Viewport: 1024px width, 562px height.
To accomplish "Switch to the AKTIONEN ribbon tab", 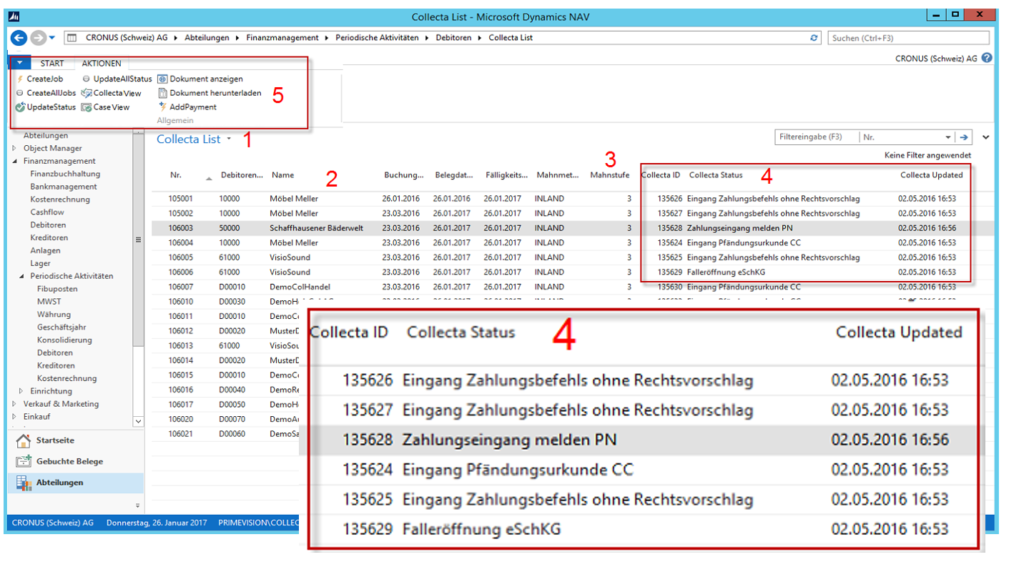I will tap(101, 63).
